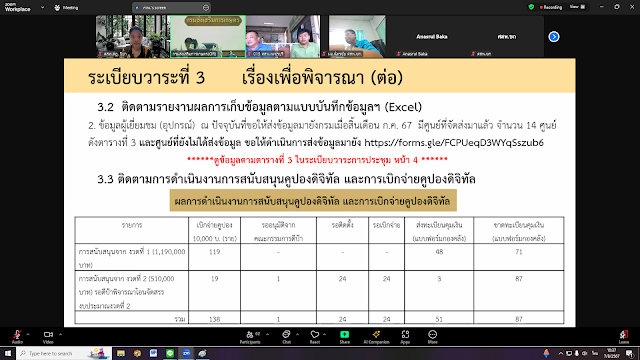Open the shared screen options ellipsis

[x=206, y=7]
